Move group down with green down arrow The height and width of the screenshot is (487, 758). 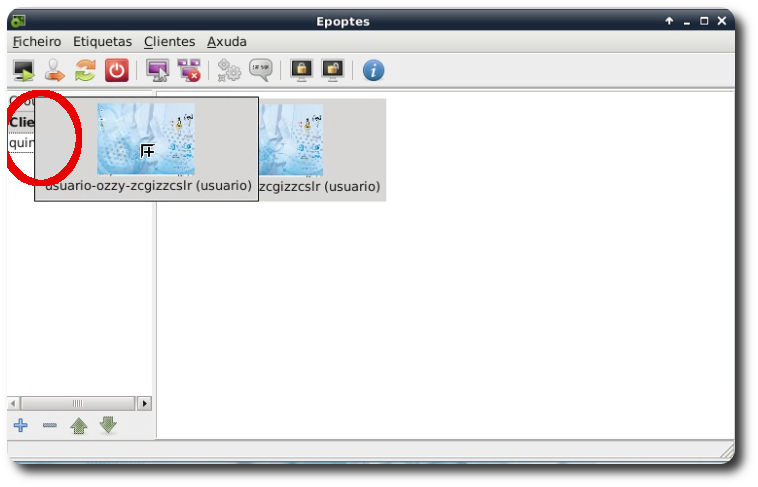(x=108, y=426)
